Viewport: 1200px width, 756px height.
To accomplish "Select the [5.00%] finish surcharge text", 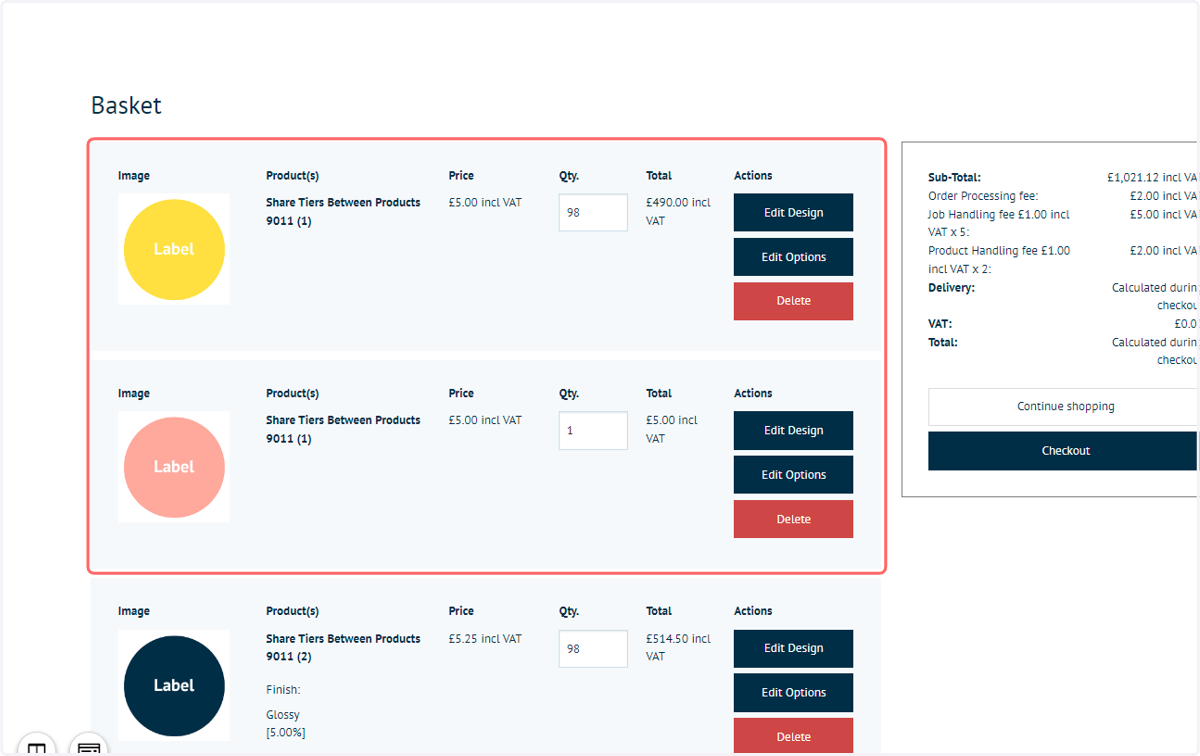I will pyautogui.click(x=286, y=733).
